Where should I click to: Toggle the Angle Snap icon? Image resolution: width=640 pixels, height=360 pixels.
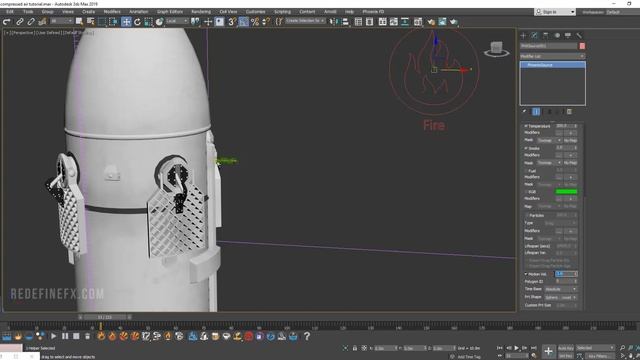tap(244, 22)
